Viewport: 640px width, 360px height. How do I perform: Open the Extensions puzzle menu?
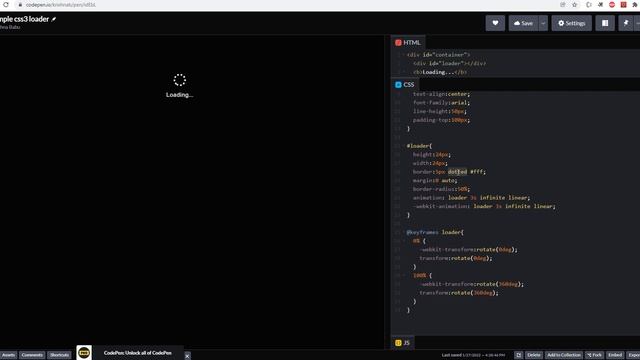tap(635, 4)
